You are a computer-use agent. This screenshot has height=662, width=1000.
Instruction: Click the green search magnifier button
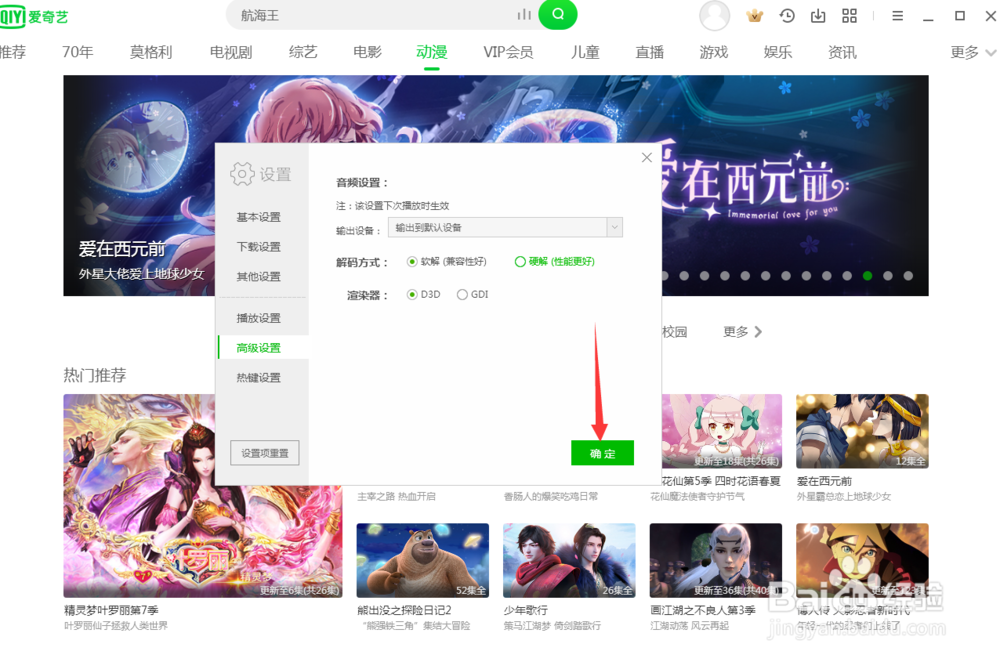[557, 15]
